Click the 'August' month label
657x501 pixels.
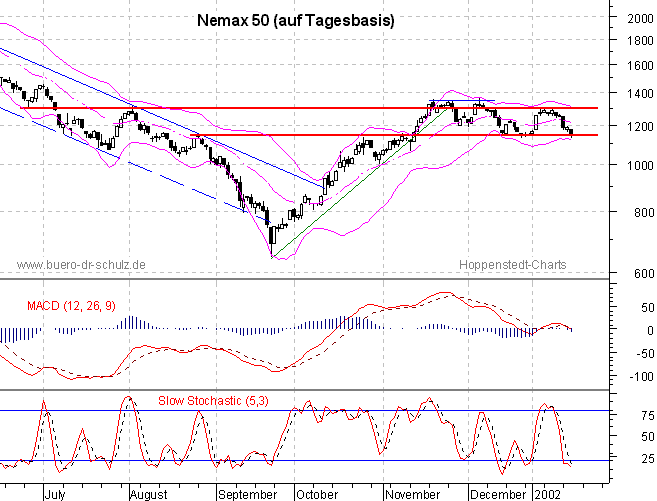148,495
